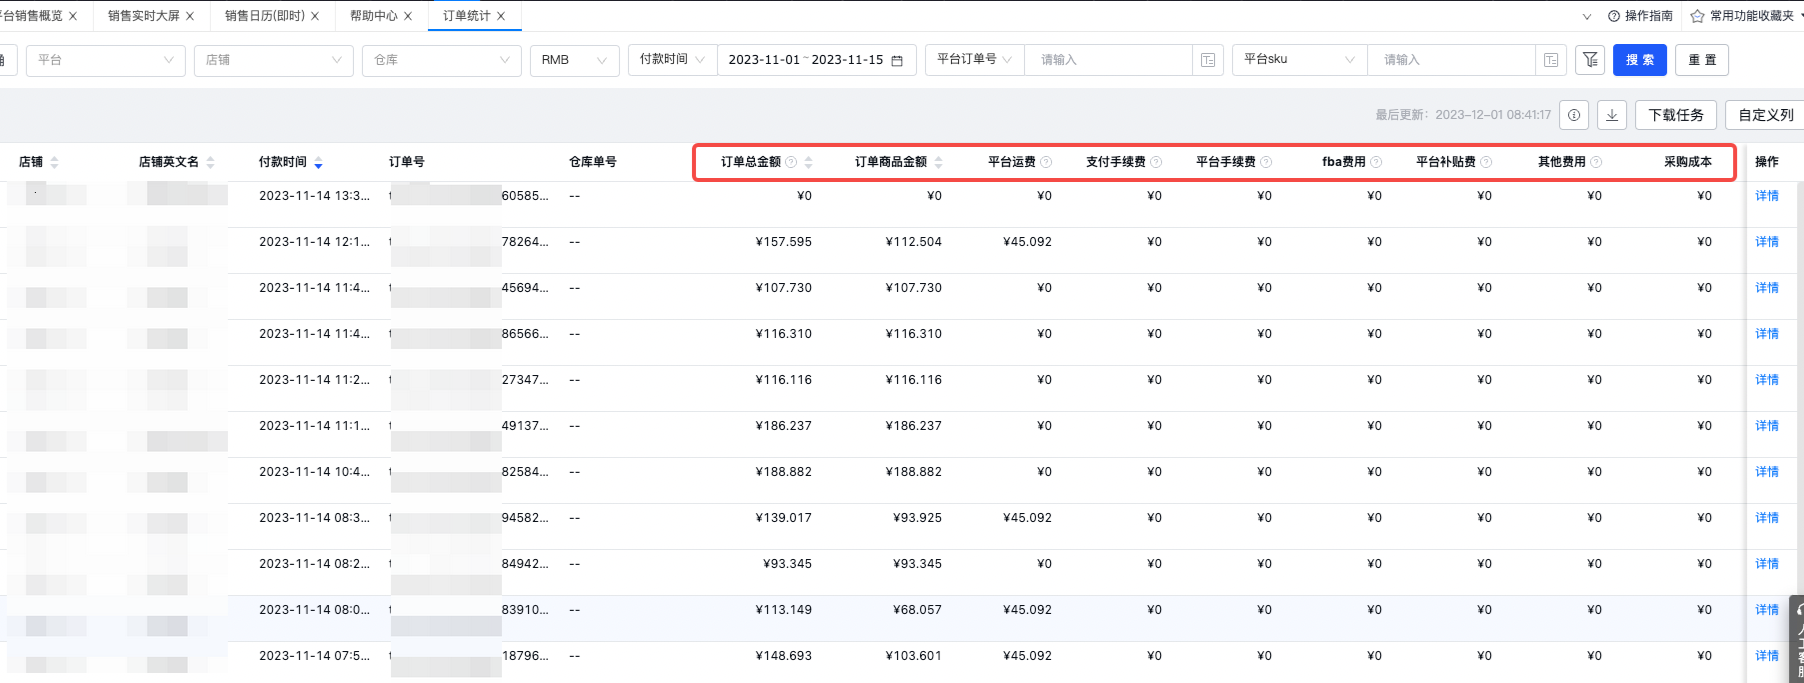Open batch input icon for 平台sku field
The width and height of the screenshot is (1804, 683).
coord(1551,60)
